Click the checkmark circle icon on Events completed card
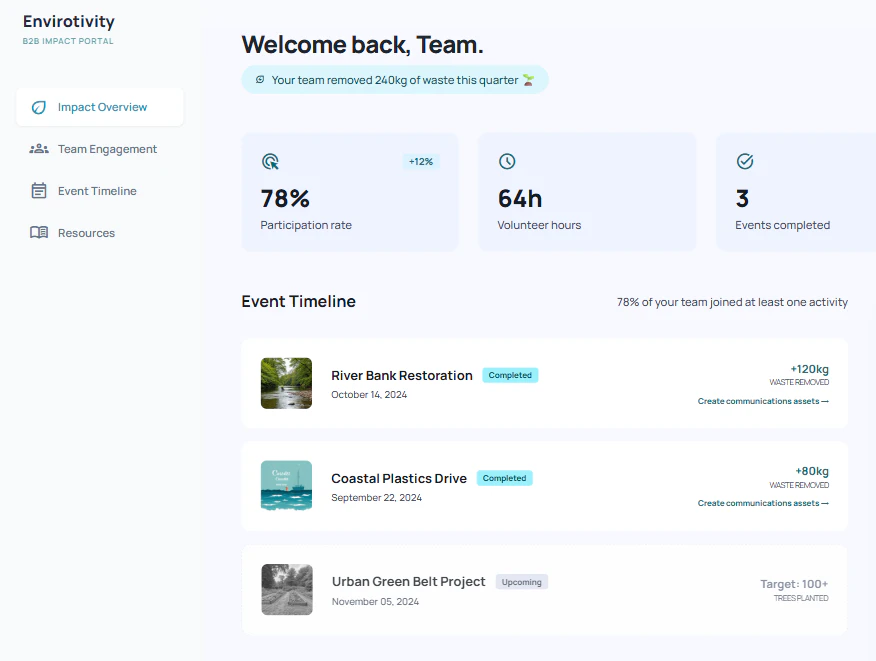Viewport: 876px width, 661px height. pos(745,161)
